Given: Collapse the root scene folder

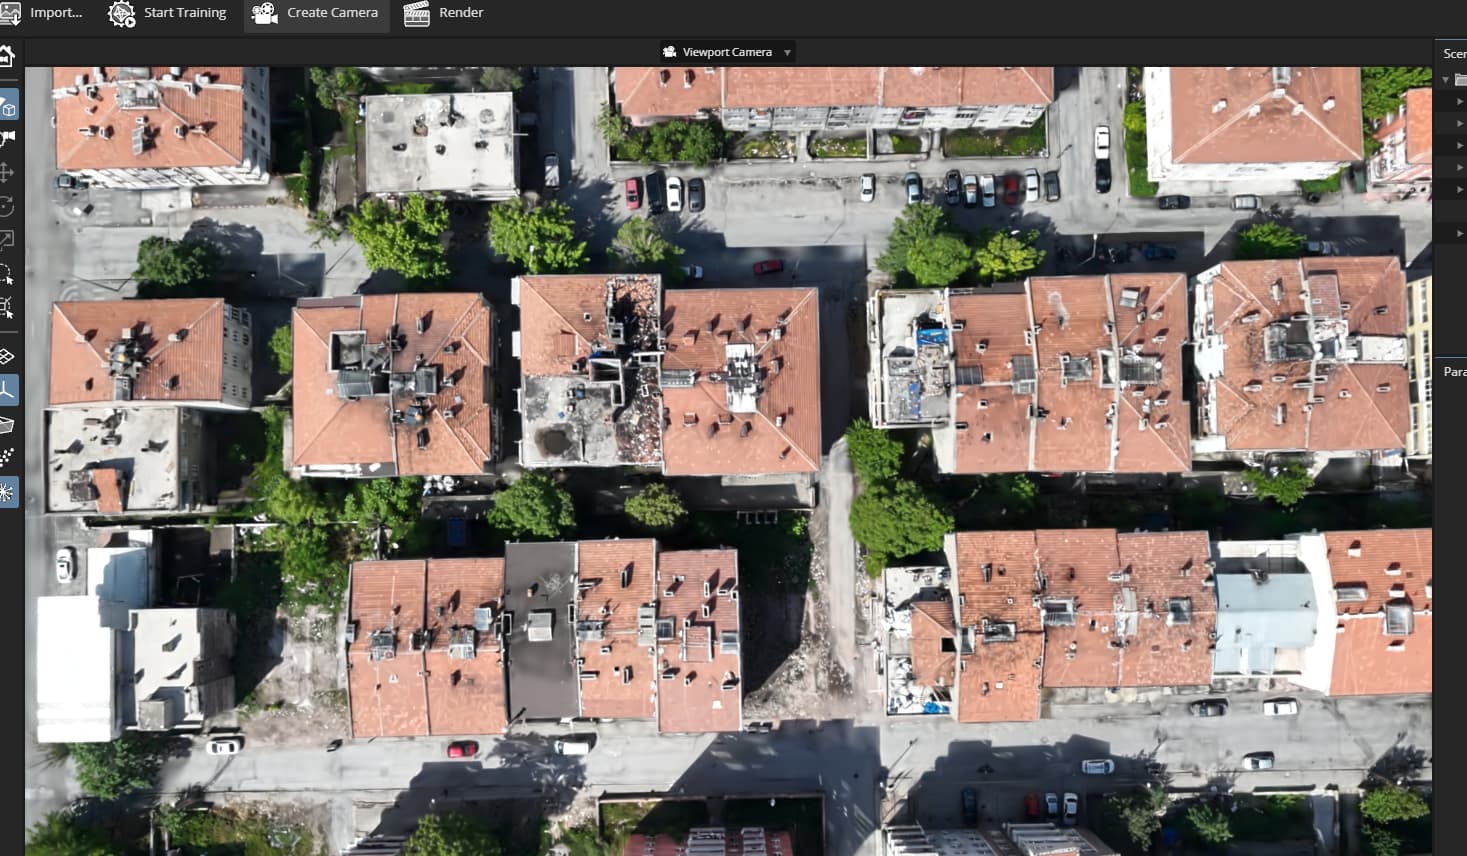Looking at the screenshot, I should click(1445, 79).
